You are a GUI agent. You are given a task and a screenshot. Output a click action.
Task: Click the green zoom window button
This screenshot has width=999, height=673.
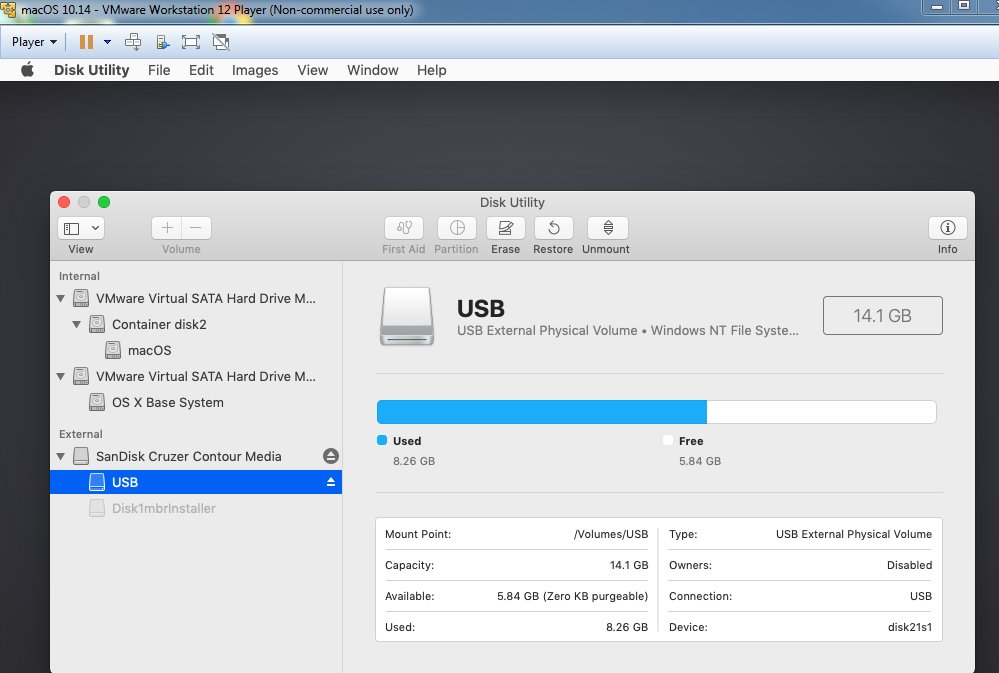(x=104, y=202)
